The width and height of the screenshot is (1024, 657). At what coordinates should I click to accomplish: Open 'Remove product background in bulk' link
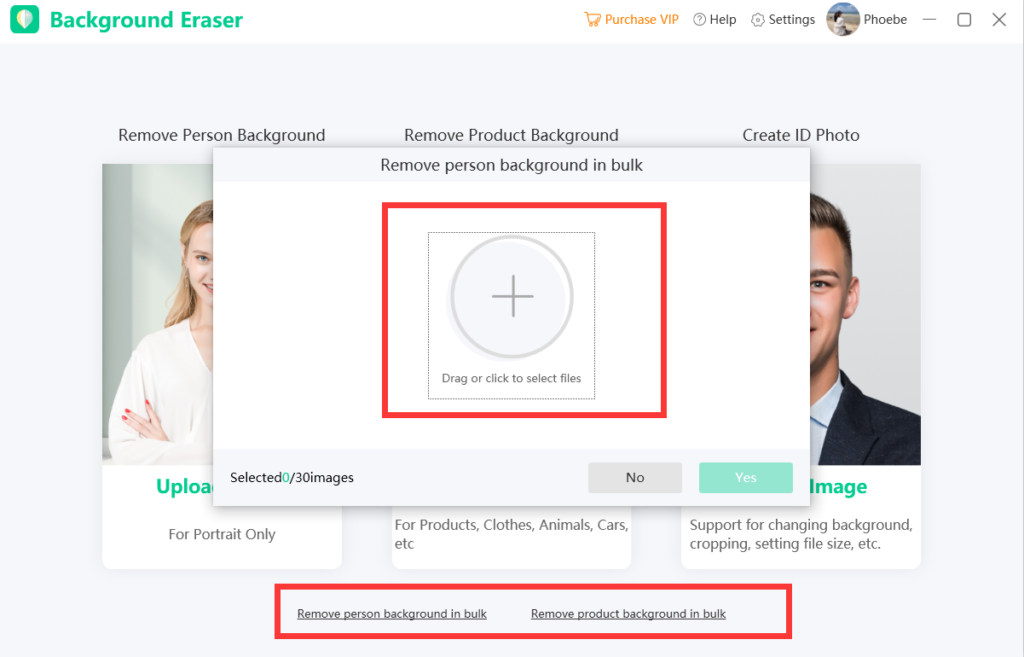coord(628,614)
